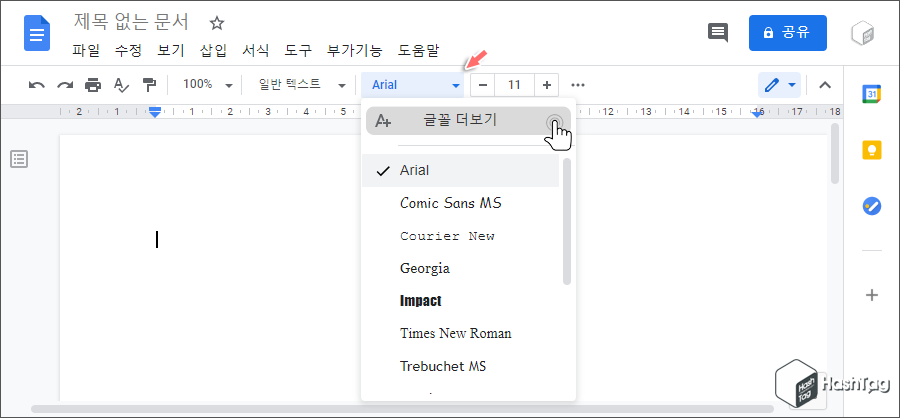
Task: Select Georgia font
Action: point(460,268)
